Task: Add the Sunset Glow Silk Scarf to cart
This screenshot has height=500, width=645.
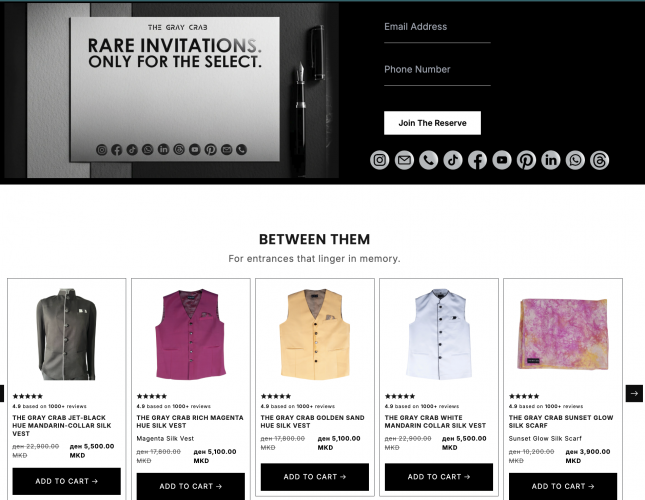Action: pos(563,486)
